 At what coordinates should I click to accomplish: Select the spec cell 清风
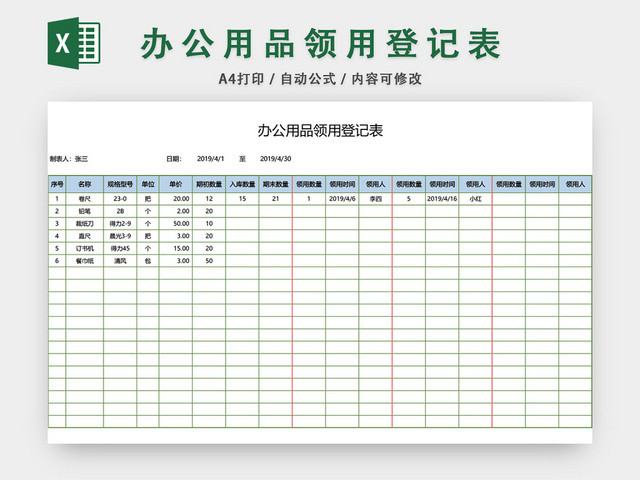(x=120, y=261)
